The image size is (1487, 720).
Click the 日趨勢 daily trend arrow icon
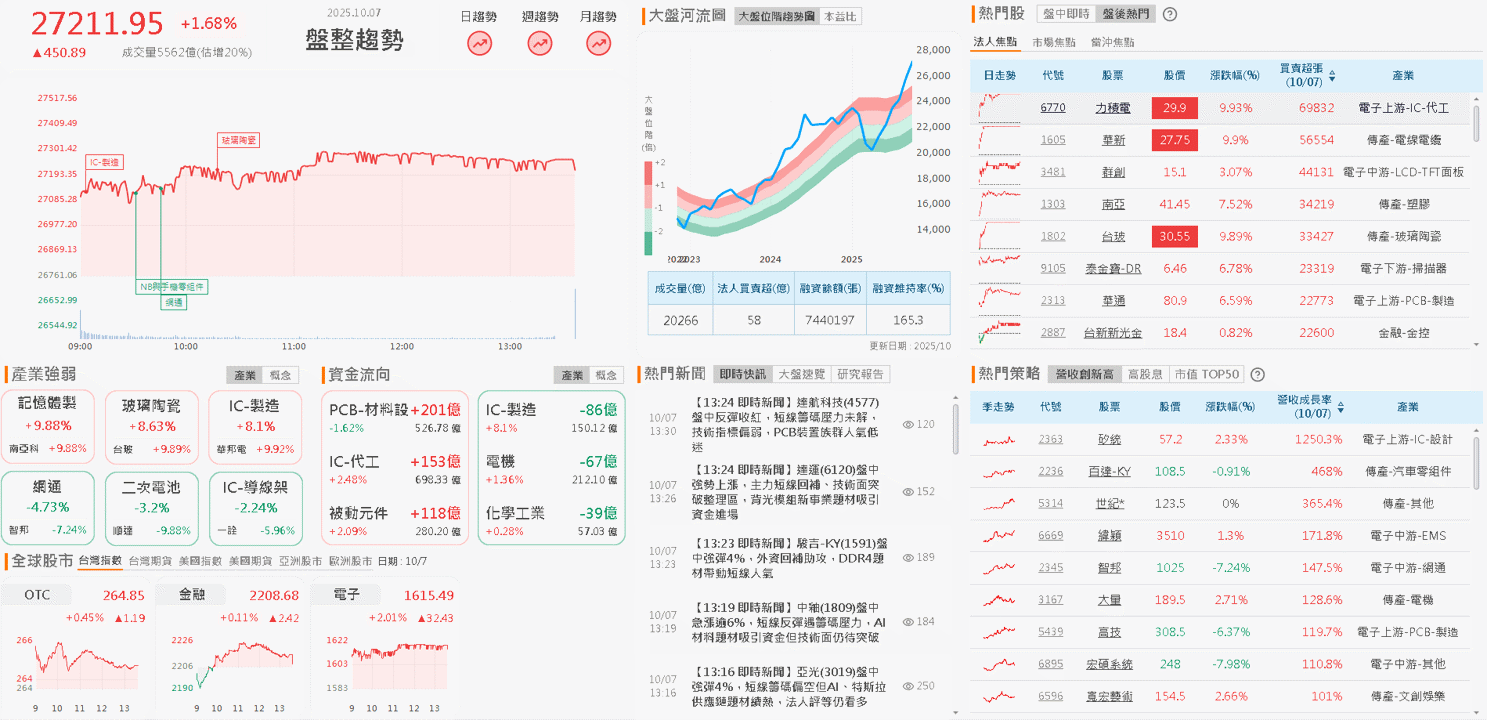point(480,43)
